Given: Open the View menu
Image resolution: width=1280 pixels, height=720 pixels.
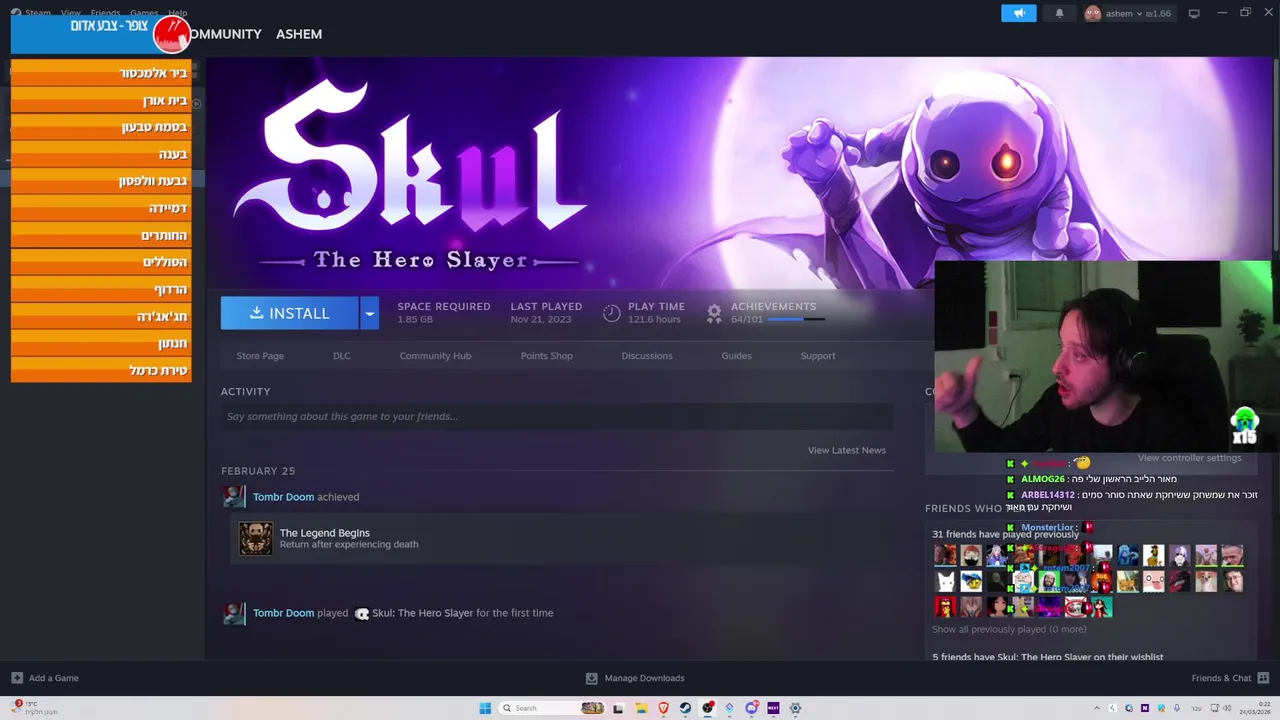Looking at the screenshot, I should tap(70, 13).
